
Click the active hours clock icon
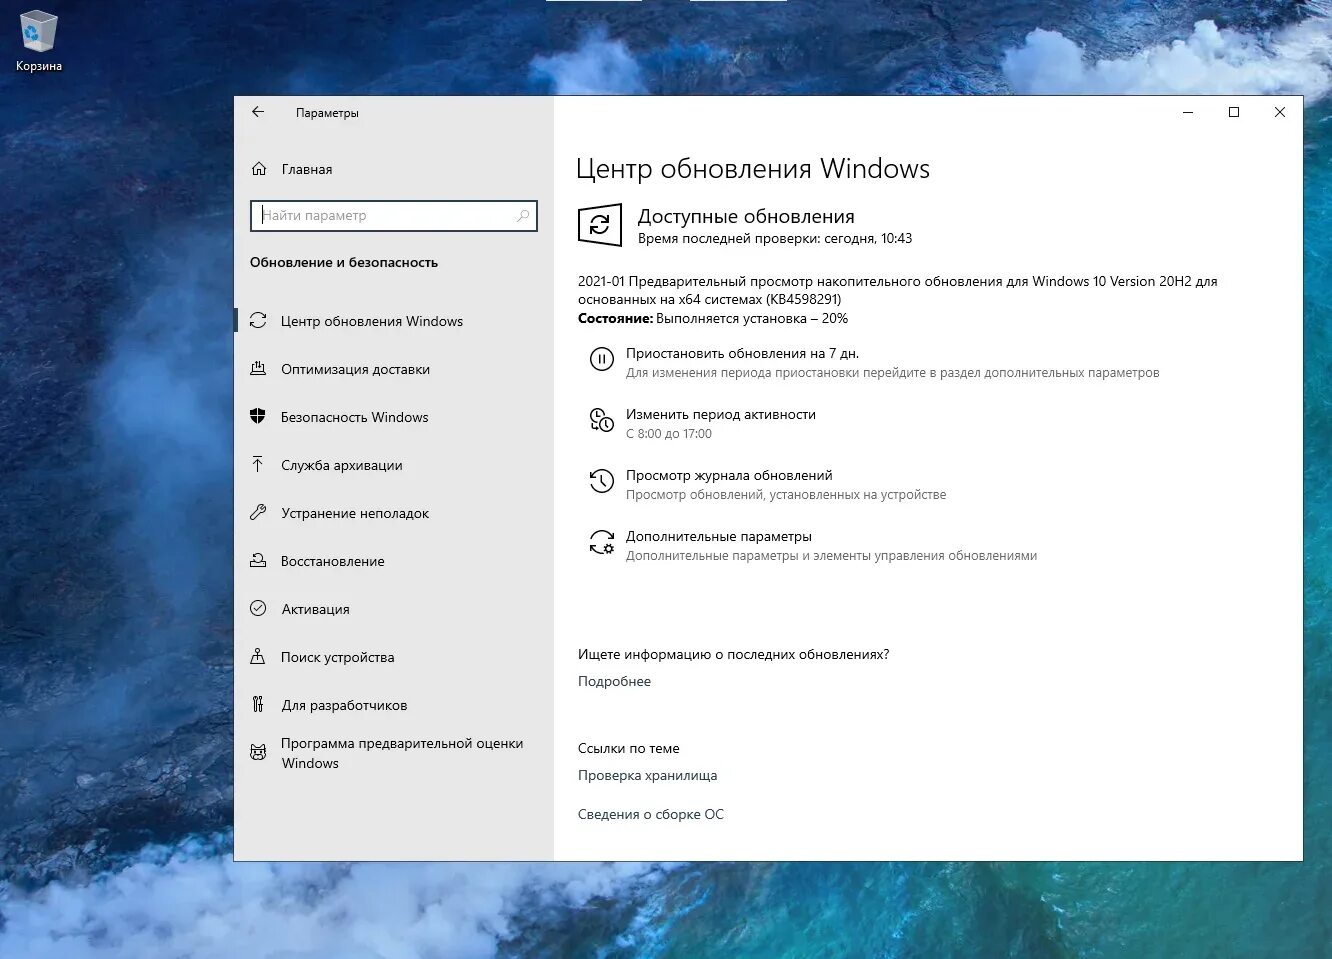pyautogui.click(x=601, y=421)
